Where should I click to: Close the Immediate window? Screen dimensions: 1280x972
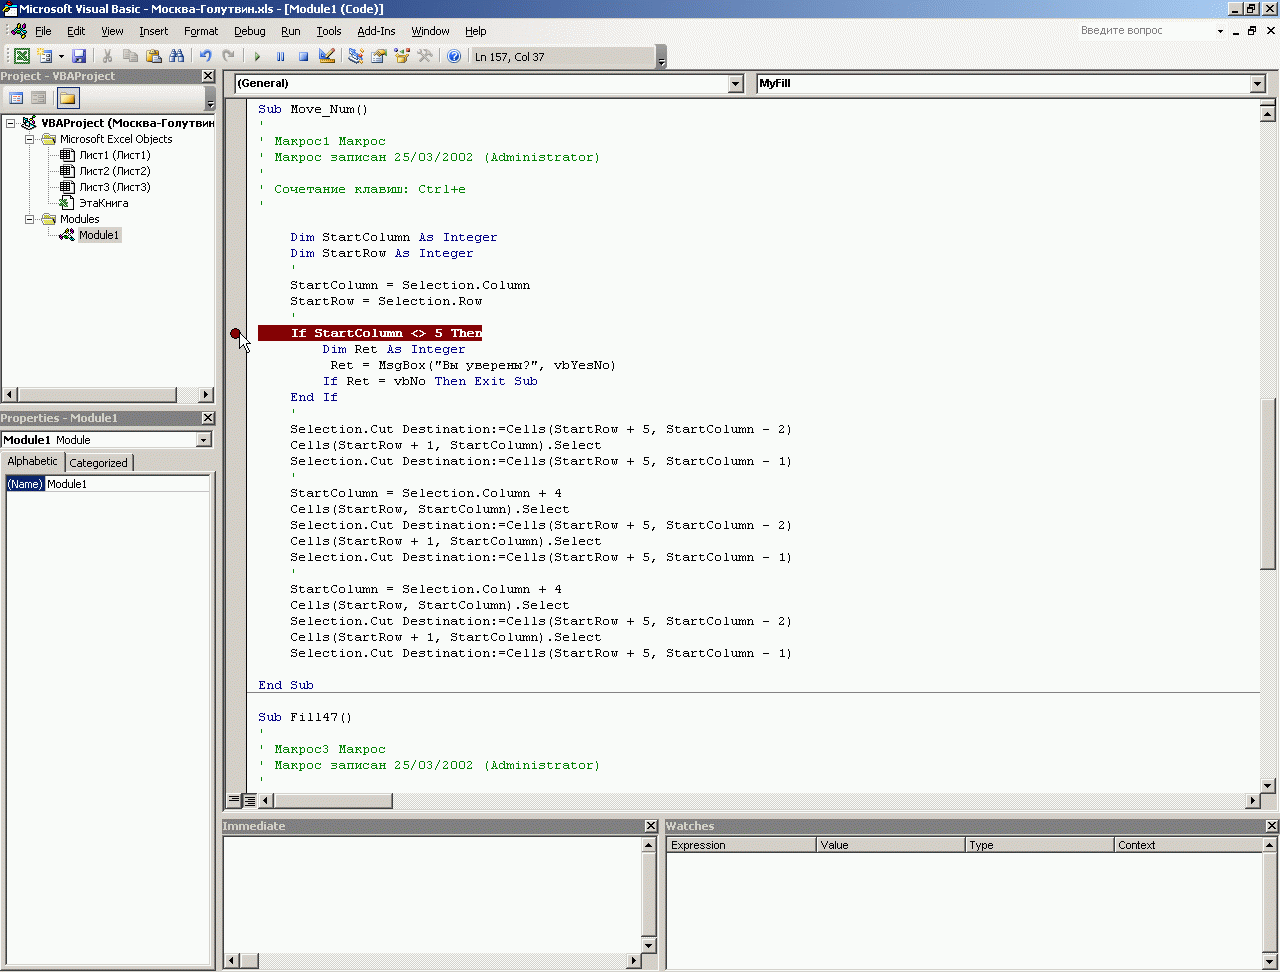pyautogui.click(x=651, y=826)
